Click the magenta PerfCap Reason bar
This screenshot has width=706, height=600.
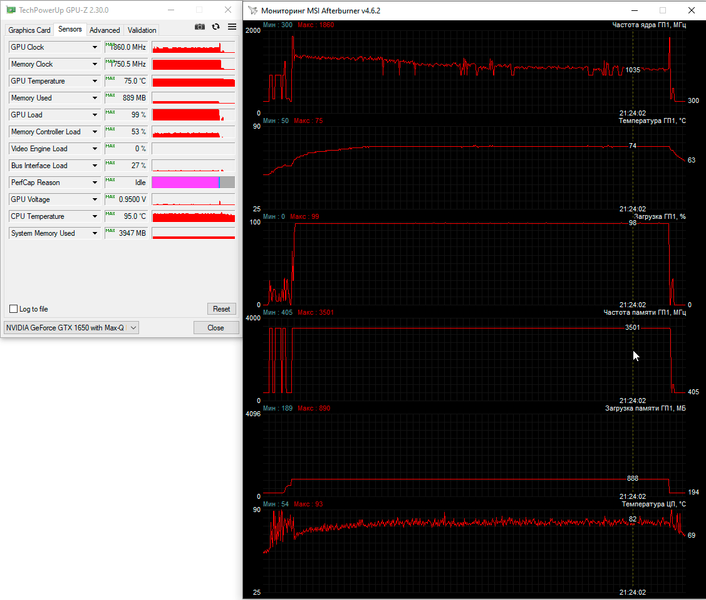tap(185, 183)
